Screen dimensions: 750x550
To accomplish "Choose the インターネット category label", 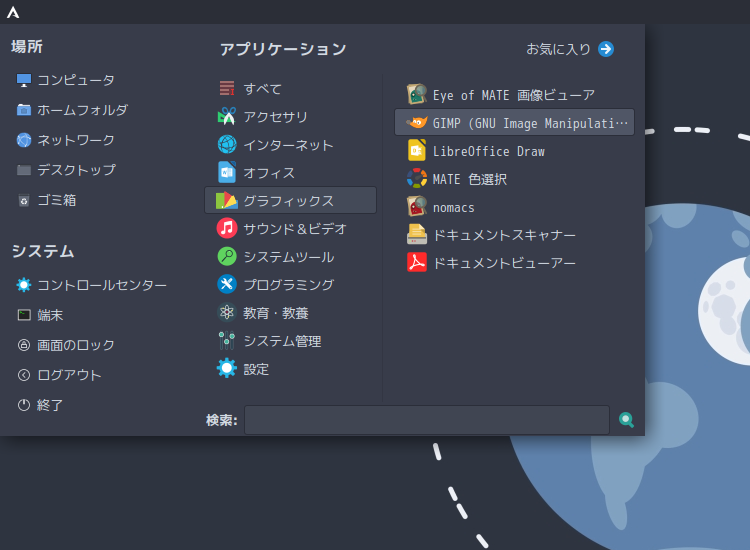I will pyautogui.click(x=288, y=145).
